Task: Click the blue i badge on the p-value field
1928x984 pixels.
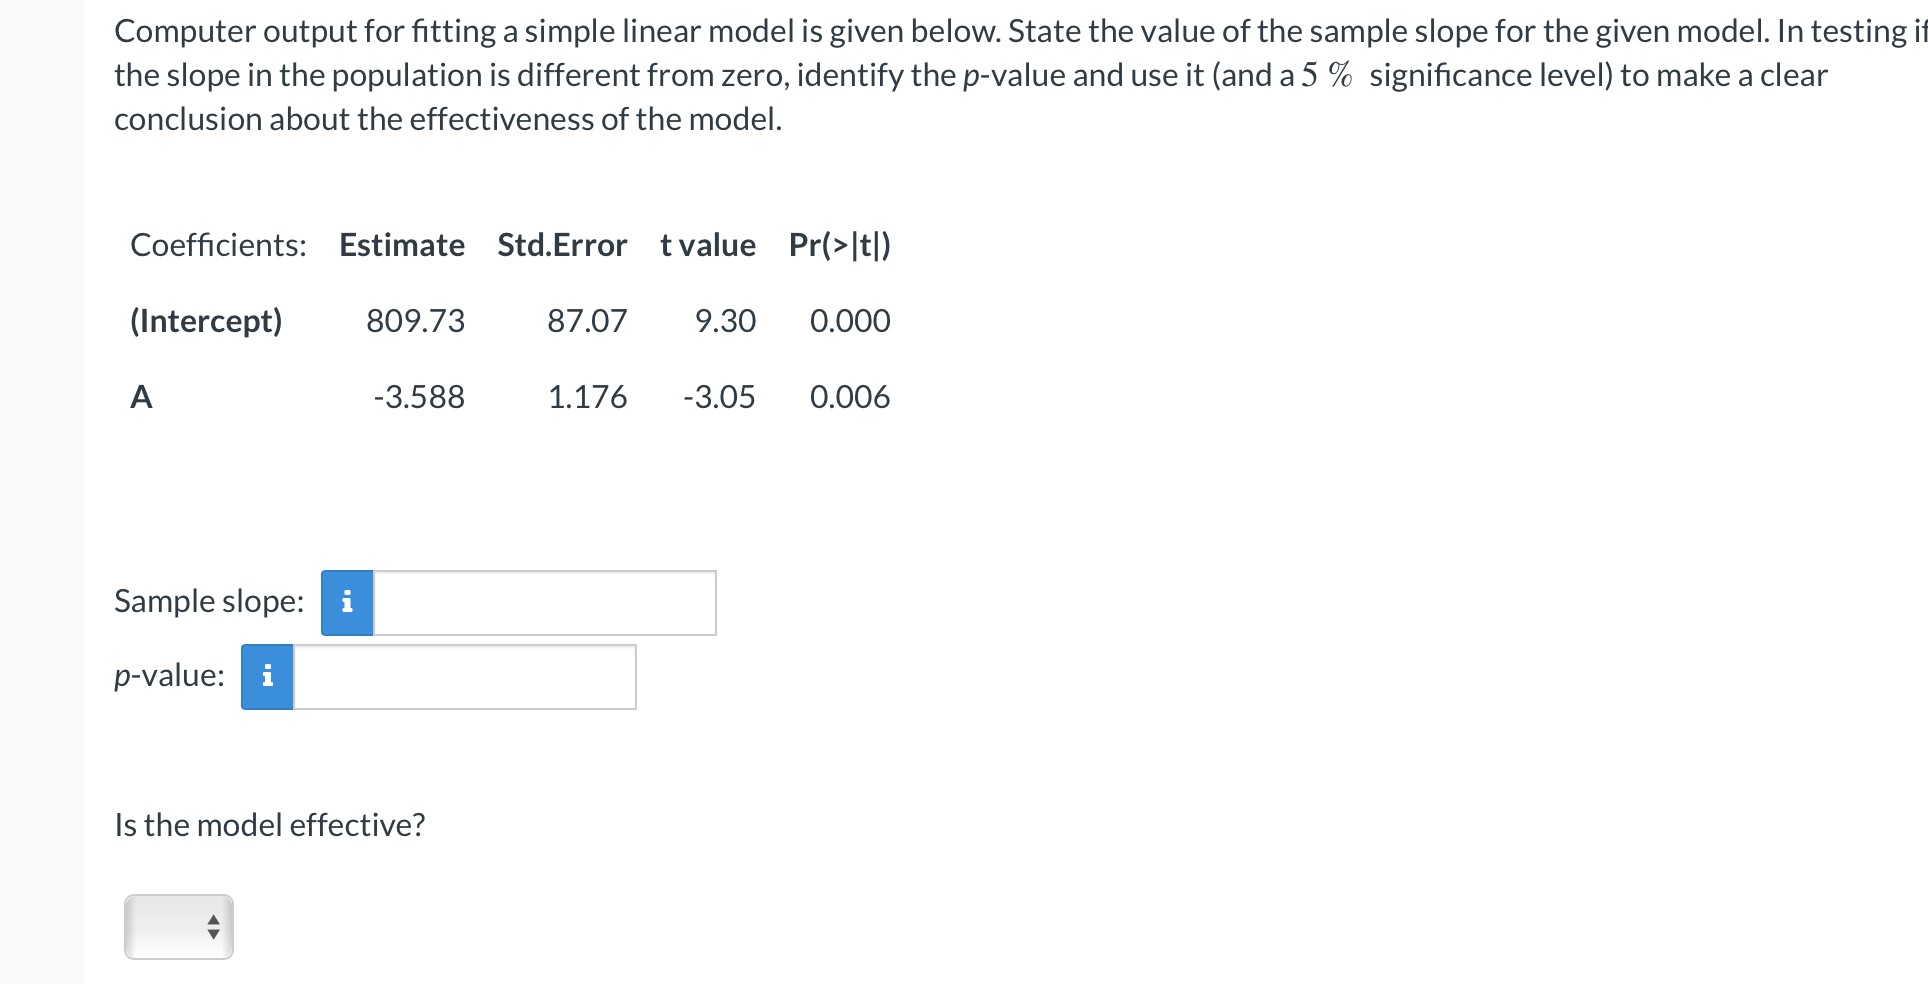Action: tap(266, 676)
